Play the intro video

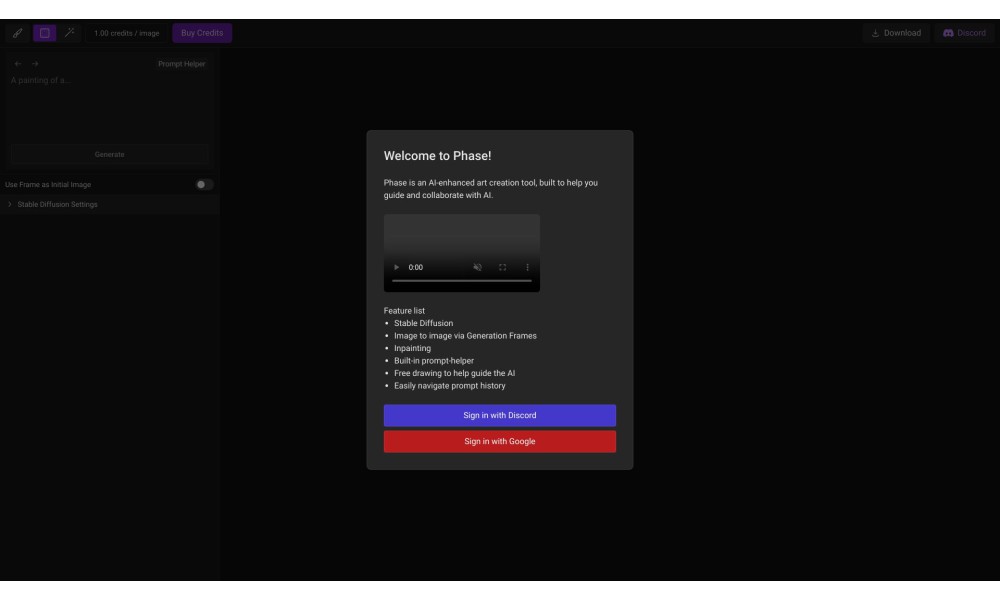click(396, 267)
